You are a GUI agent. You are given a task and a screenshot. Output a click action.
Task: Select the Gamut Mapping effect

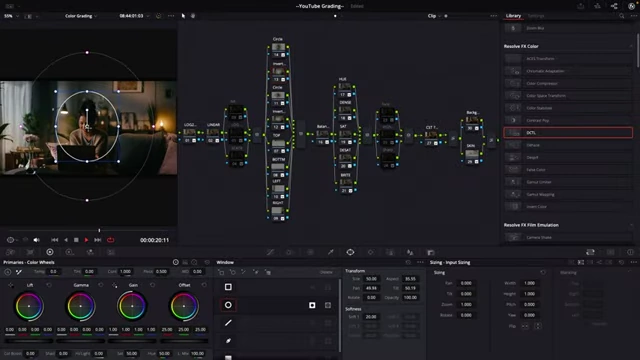[568, 194]
